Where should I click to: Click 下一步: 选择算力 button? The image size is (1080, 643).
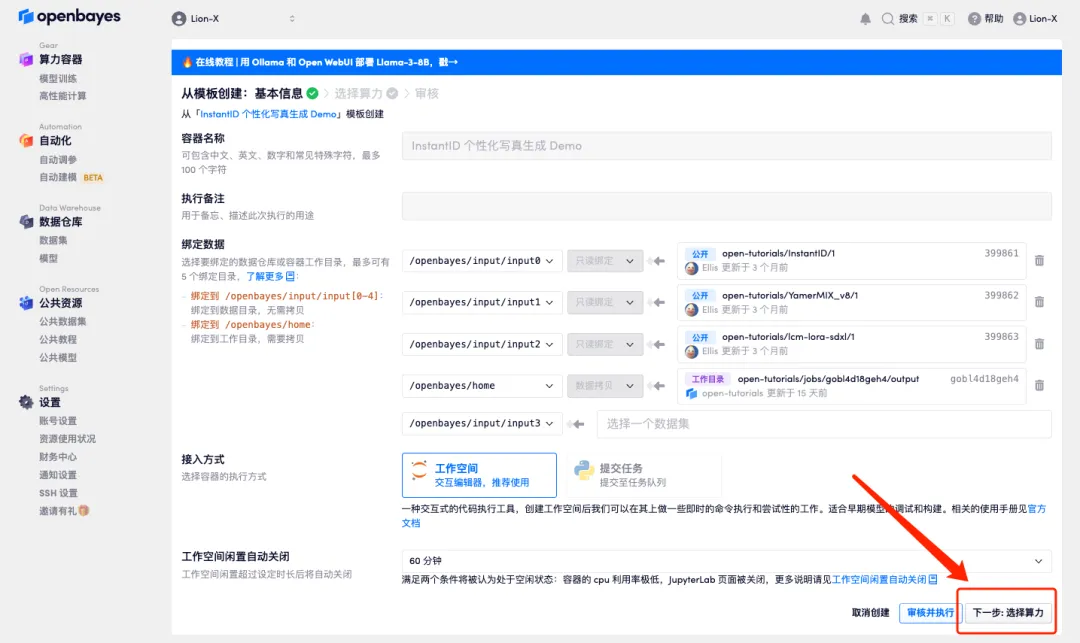coord(1008,613)
